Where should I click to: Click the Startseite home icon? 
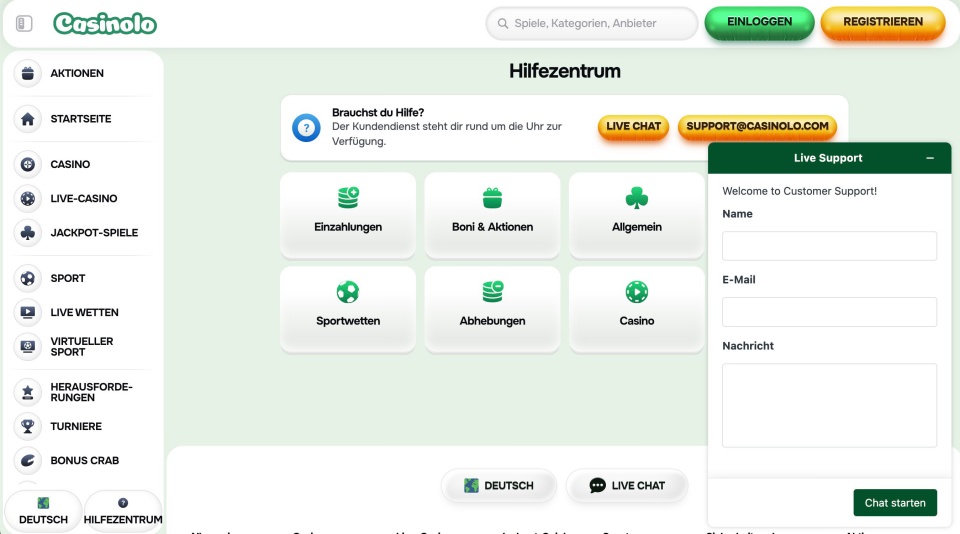click(x=28, y=119)
